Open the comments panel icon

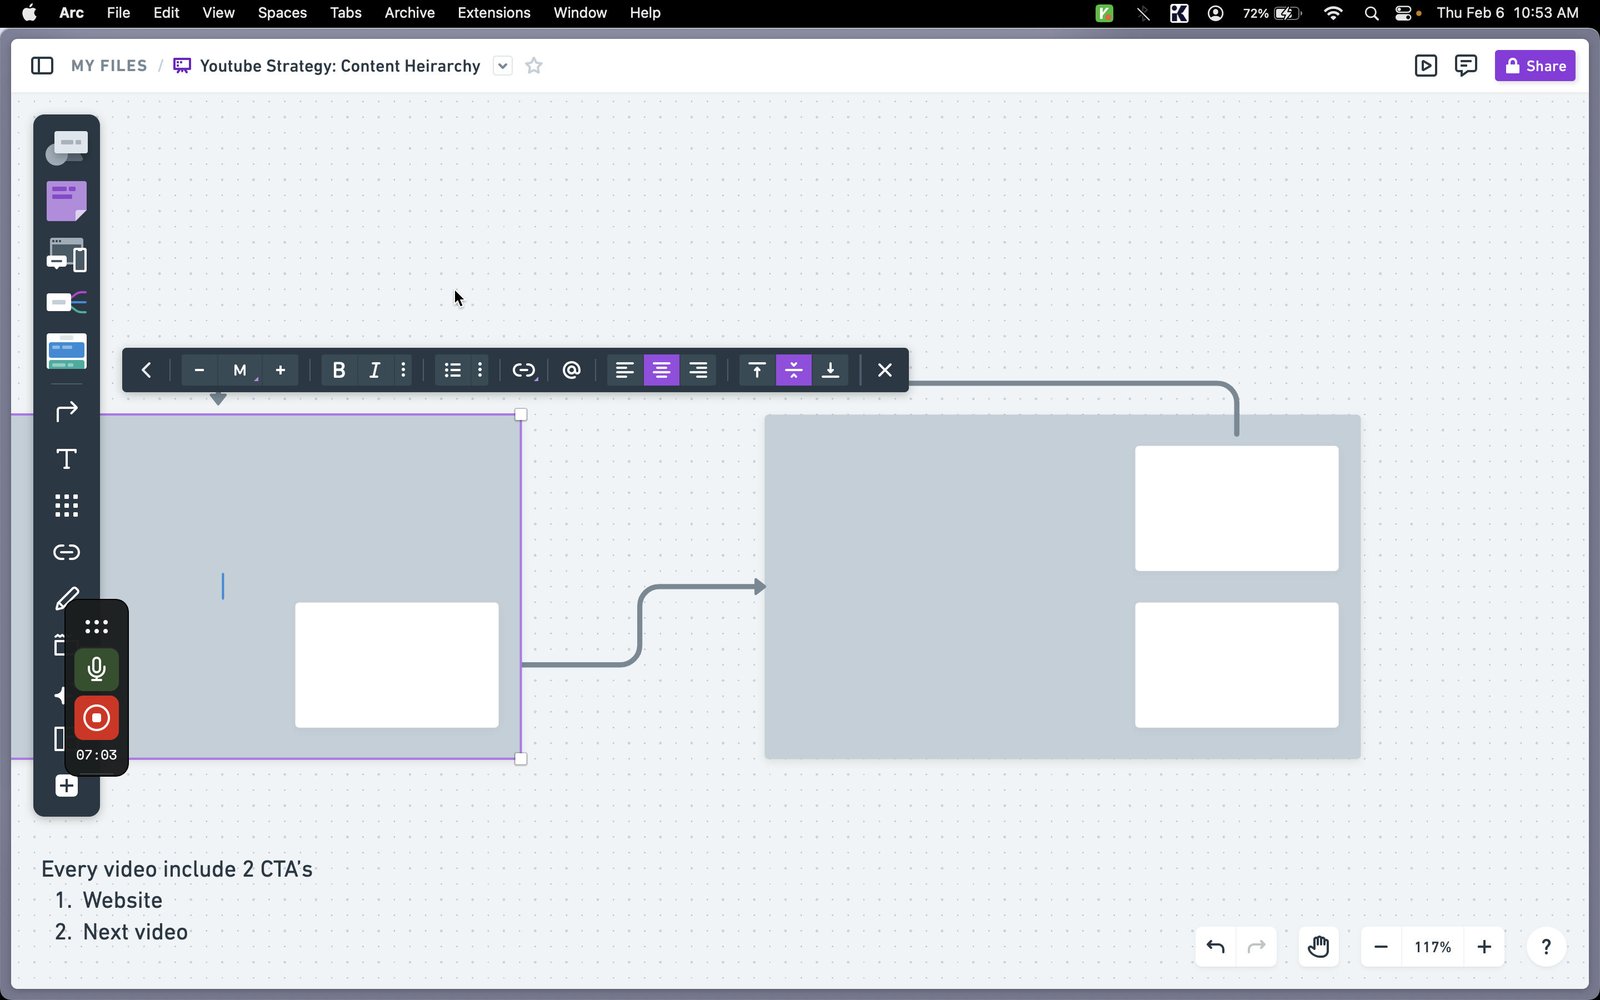pos(1466,66)
